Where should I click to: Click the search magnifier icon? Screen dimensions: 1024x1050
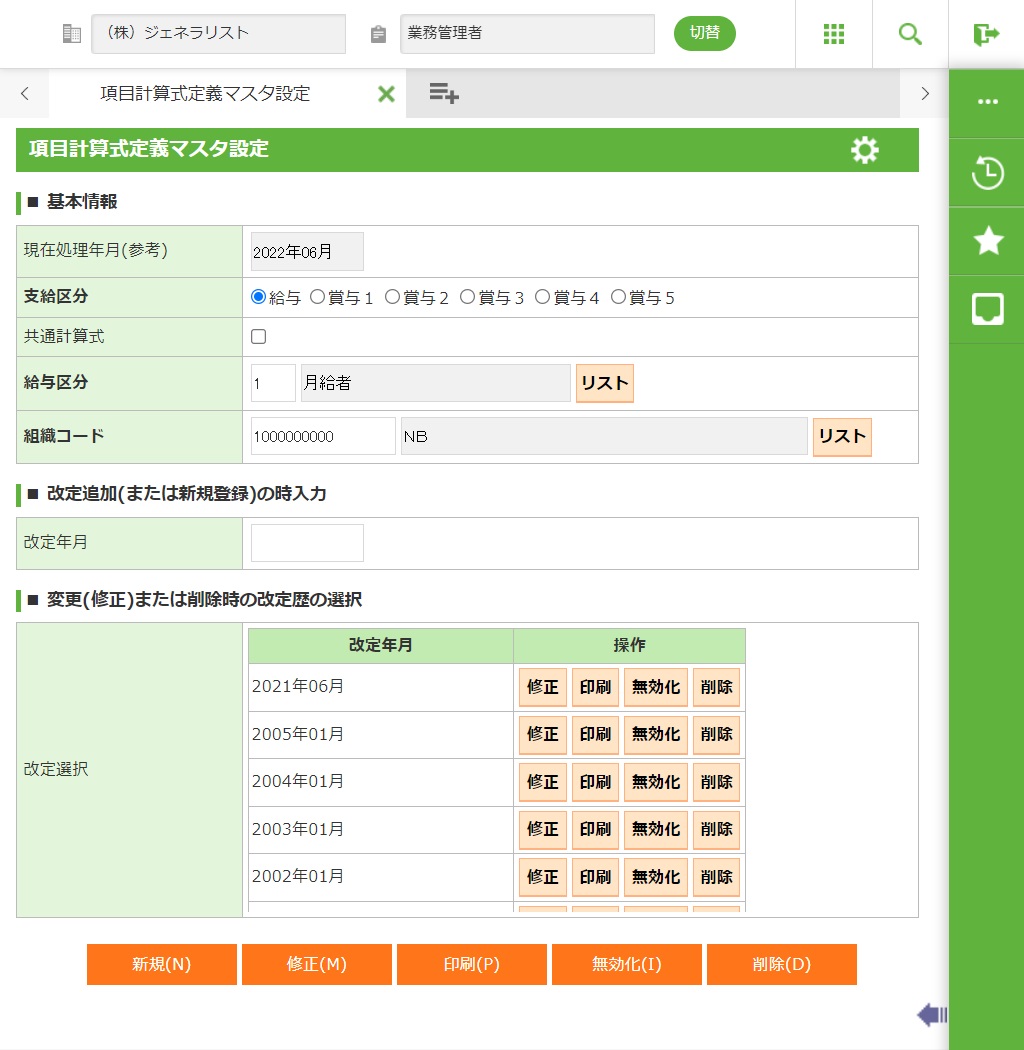(910, 34)
